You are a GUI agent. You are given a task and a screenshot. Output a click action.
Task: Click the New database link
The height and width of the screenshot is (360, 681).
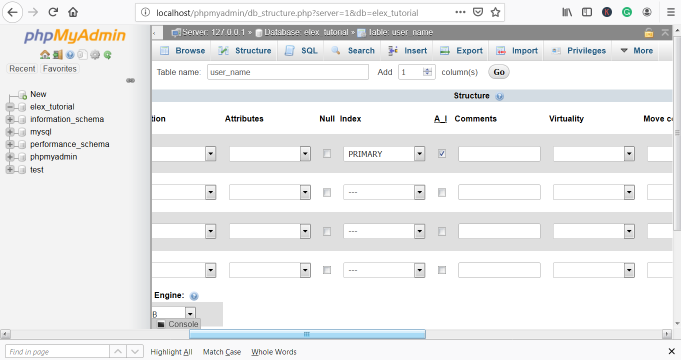point(38,94)
